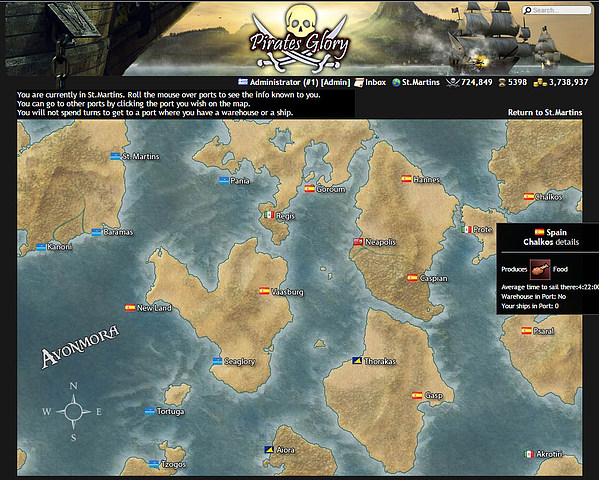Click the Pania port flag icon
Image resolution: width=599 pixels, height=480 pixels.
pyautogui.click(x=224, y=180)
